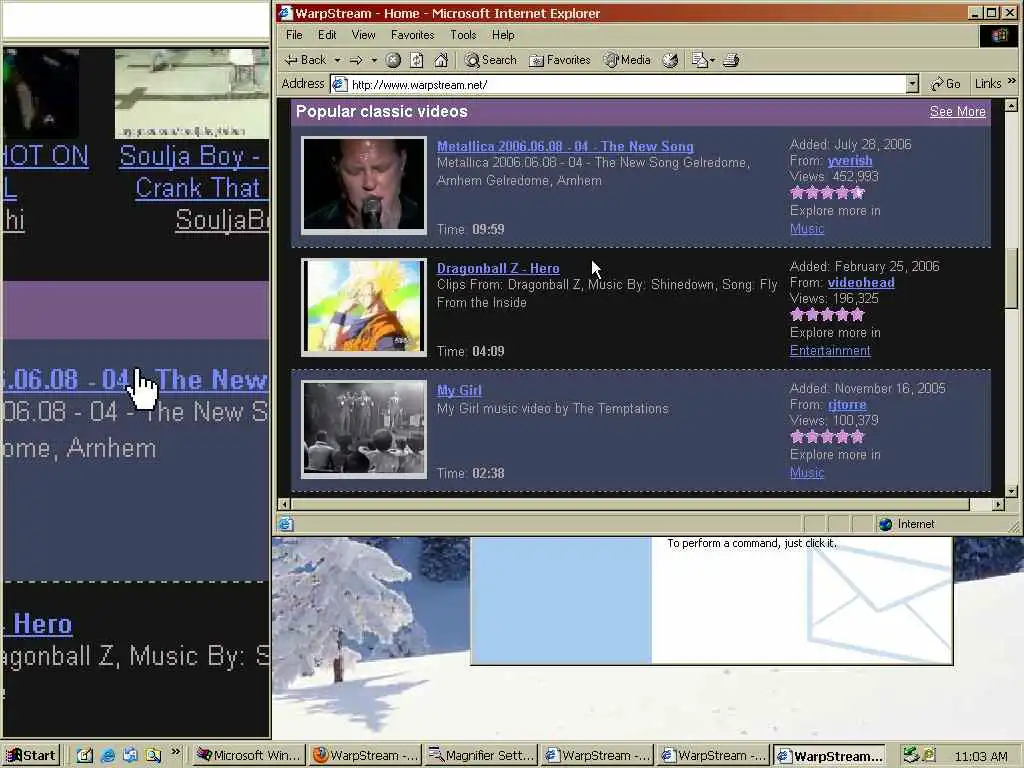Viewport: 1024px width, 768px height.
Task: Open uploader profile rjtorre
Action: click(847, 405)
